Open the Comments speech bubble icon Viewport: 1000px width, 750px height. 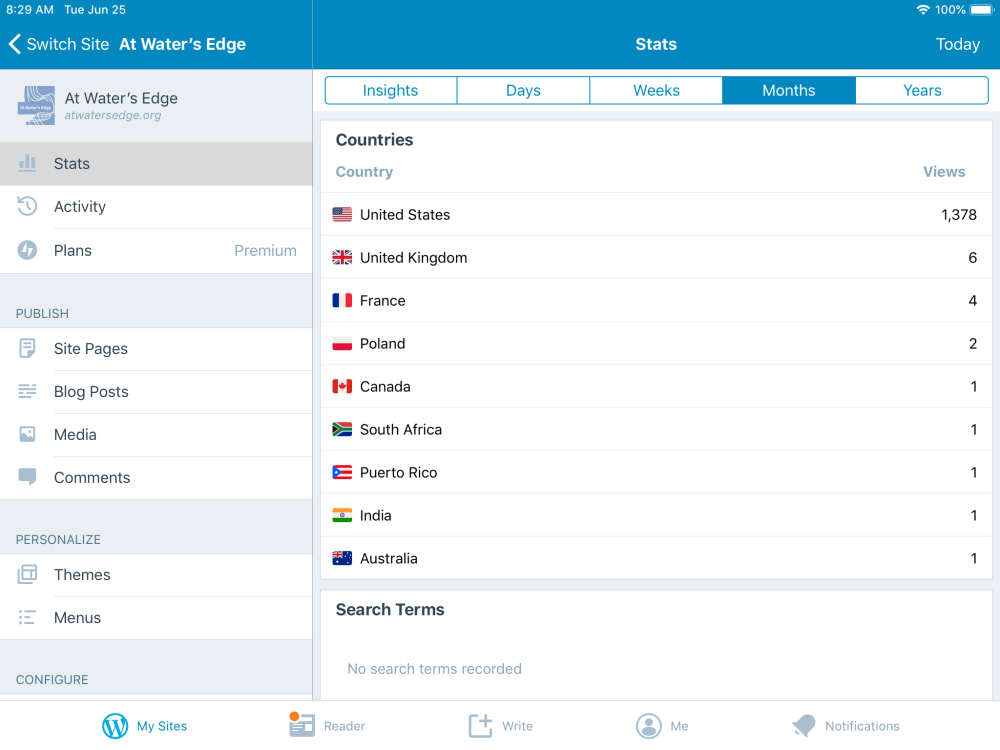click(28, 477)
